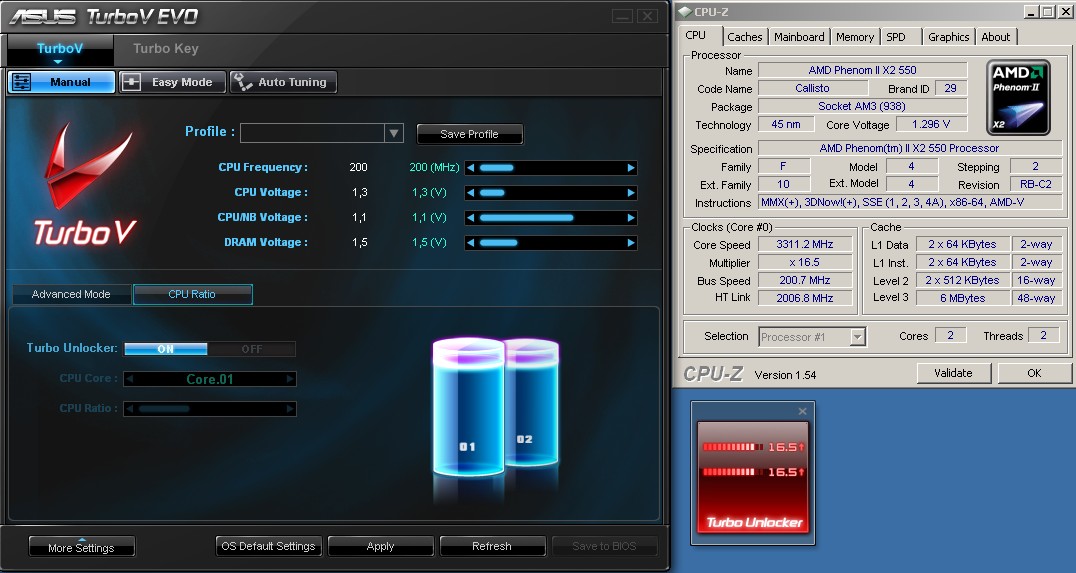The image size is (1076, 573).
Task: Open the About tab in CPU-Z
Action: (x=996, y=37)
